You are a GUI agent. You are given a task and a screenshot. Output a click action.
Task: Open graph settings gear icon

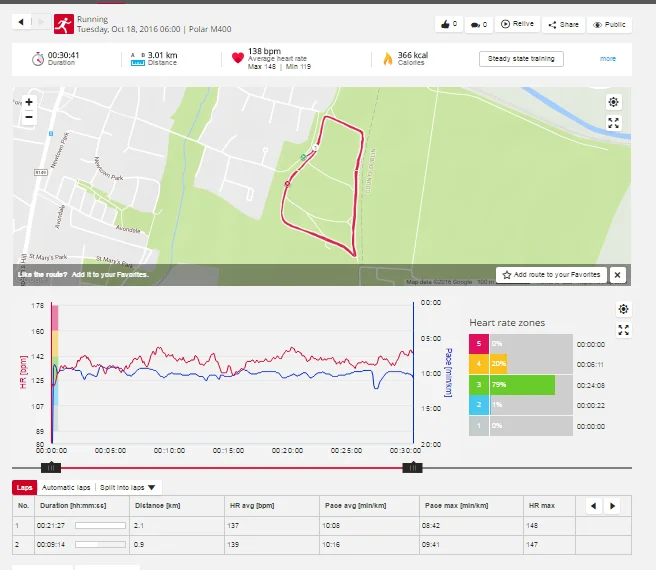point(623,310)
